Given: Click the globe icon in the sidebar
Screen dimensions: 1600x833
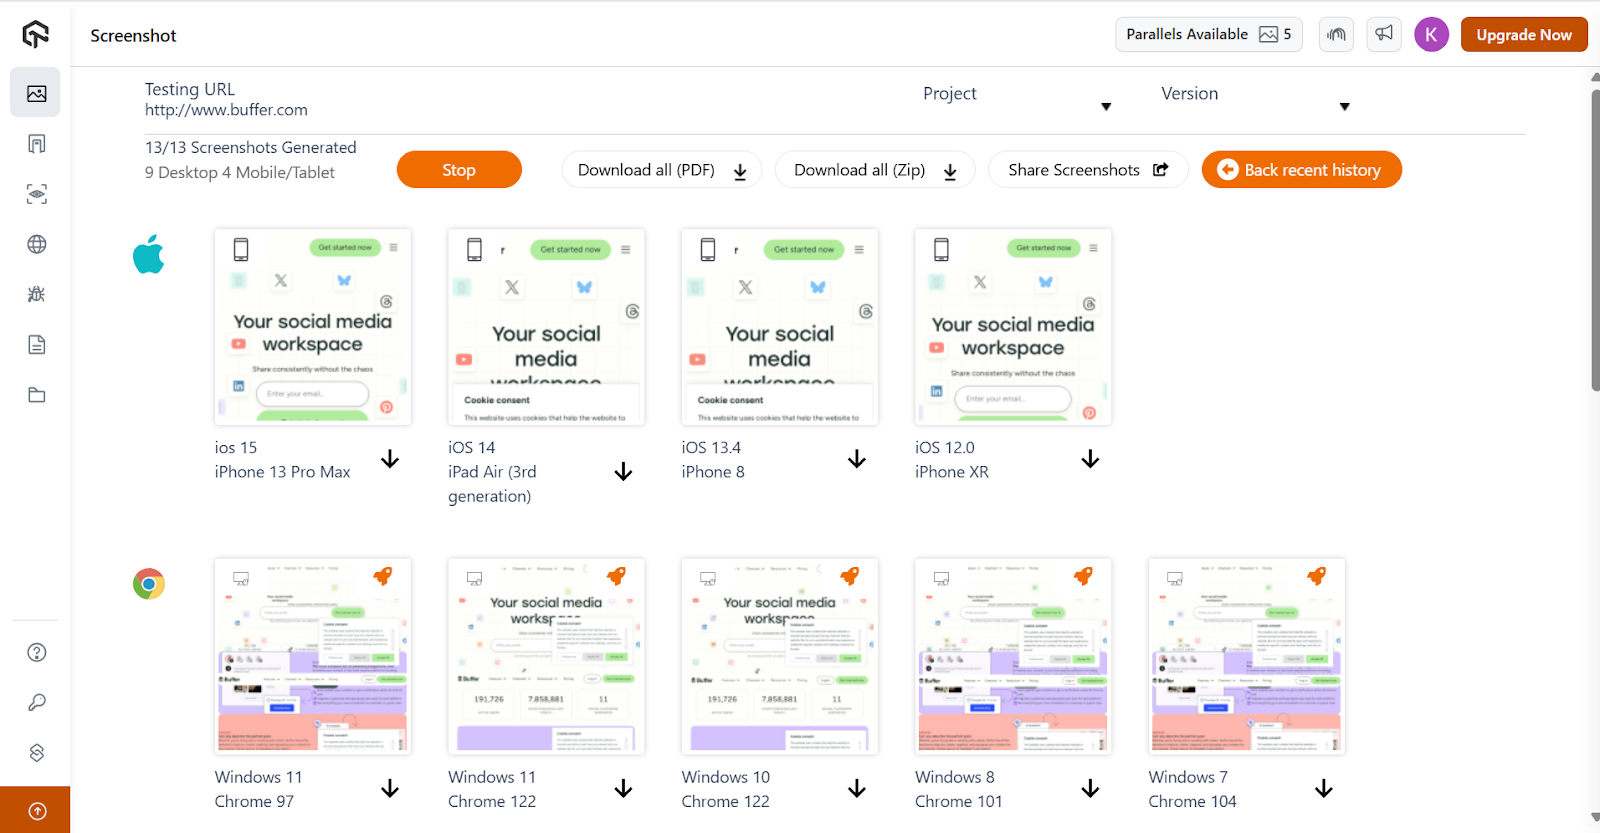Looking at the screenshot, I should [36, 244].
